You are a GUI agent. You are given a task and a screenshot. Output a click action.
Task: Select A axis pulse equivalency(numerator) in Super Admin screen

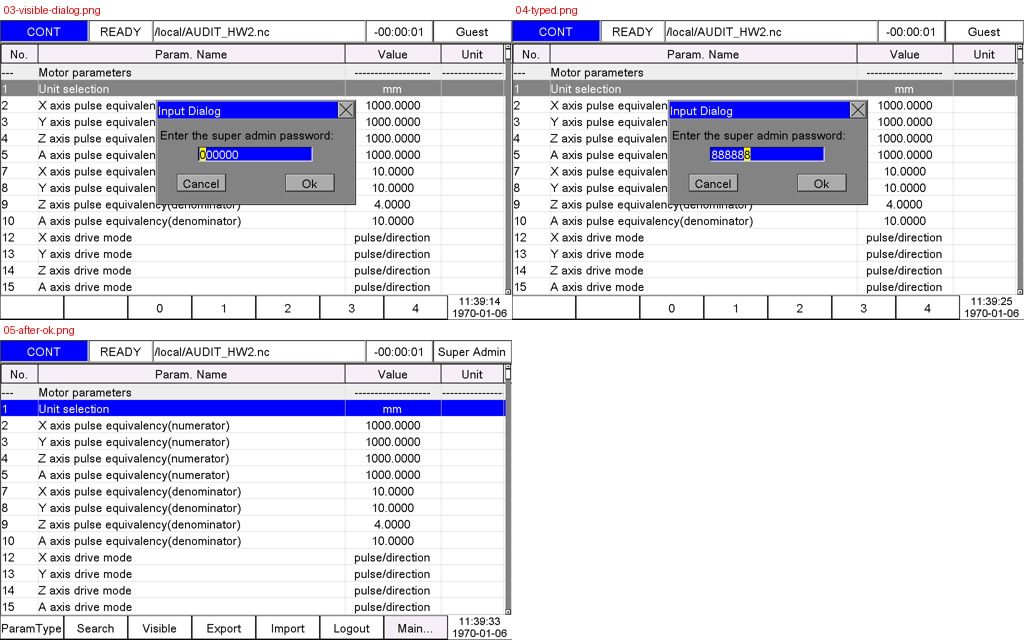[253, 475]
